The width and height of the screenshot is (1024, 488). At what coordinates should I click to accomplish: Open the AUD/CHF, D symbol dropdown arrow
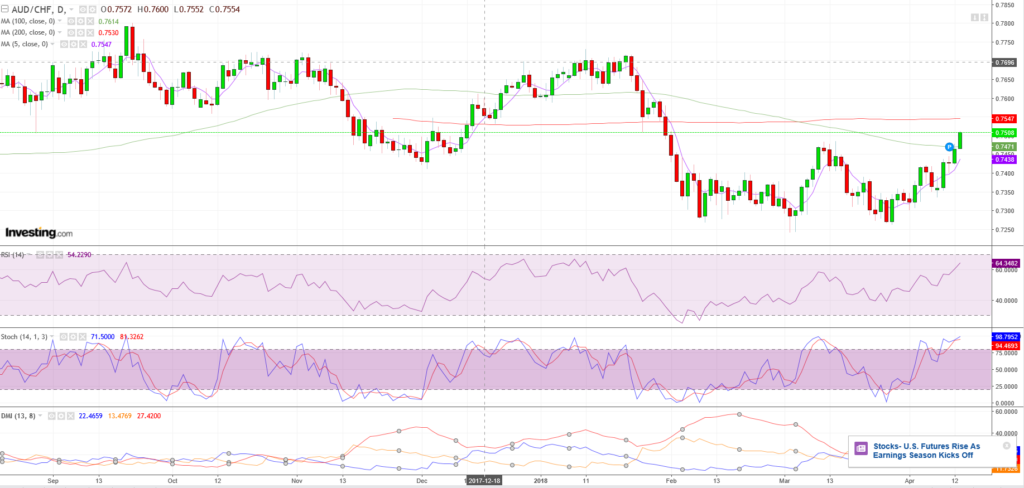click(71, 10)
